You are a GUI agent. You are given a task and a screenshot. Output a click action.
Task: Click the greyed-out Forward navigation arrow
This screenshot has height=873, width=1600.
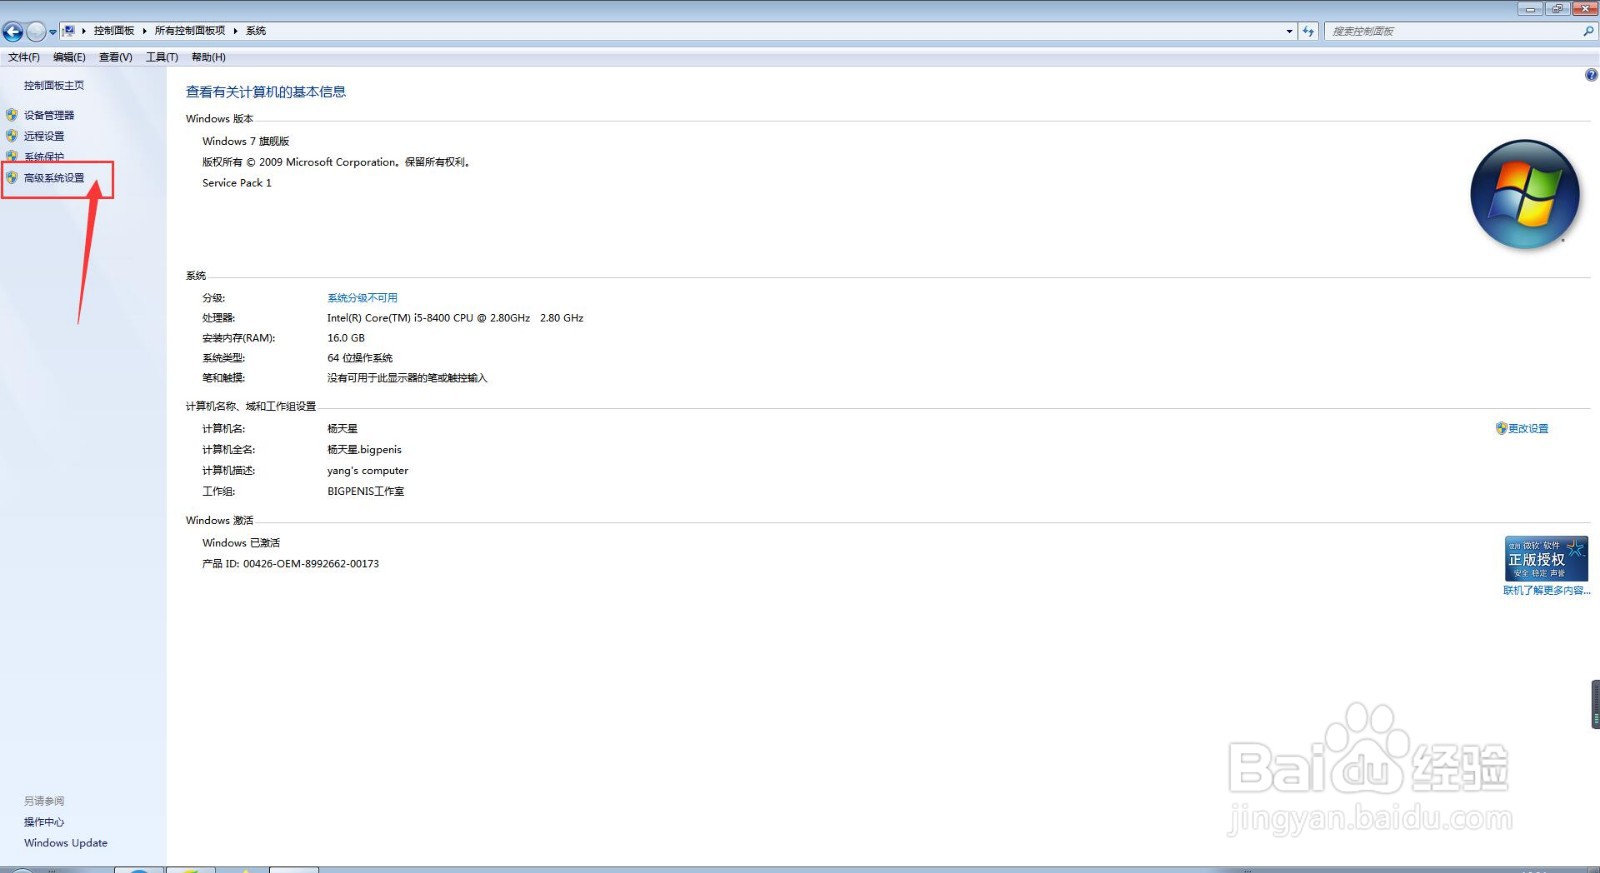click(x=36, y=31)
